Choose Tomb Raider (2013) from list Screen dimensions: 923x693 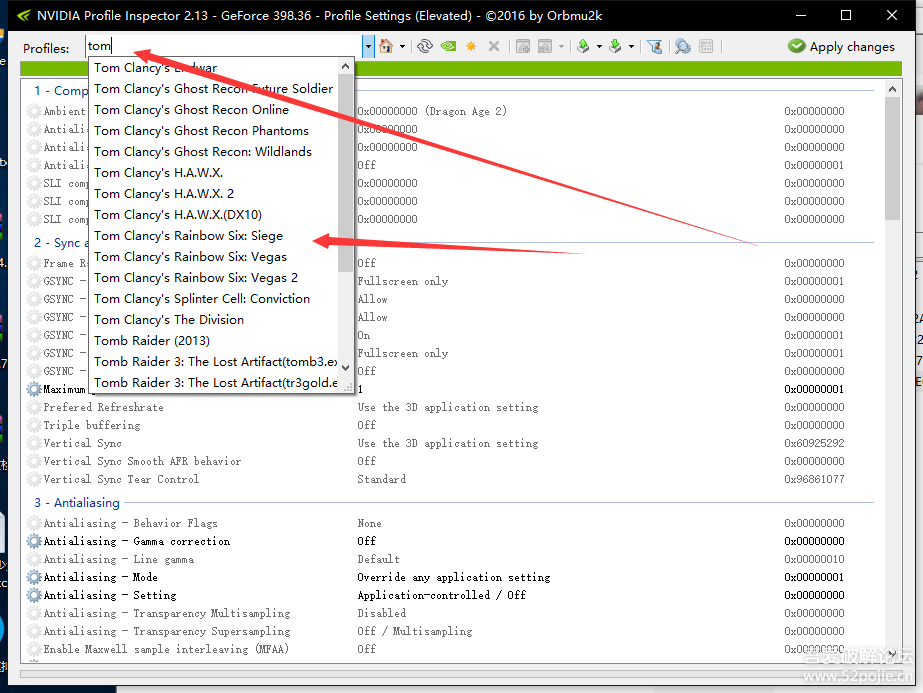(152, 341)
